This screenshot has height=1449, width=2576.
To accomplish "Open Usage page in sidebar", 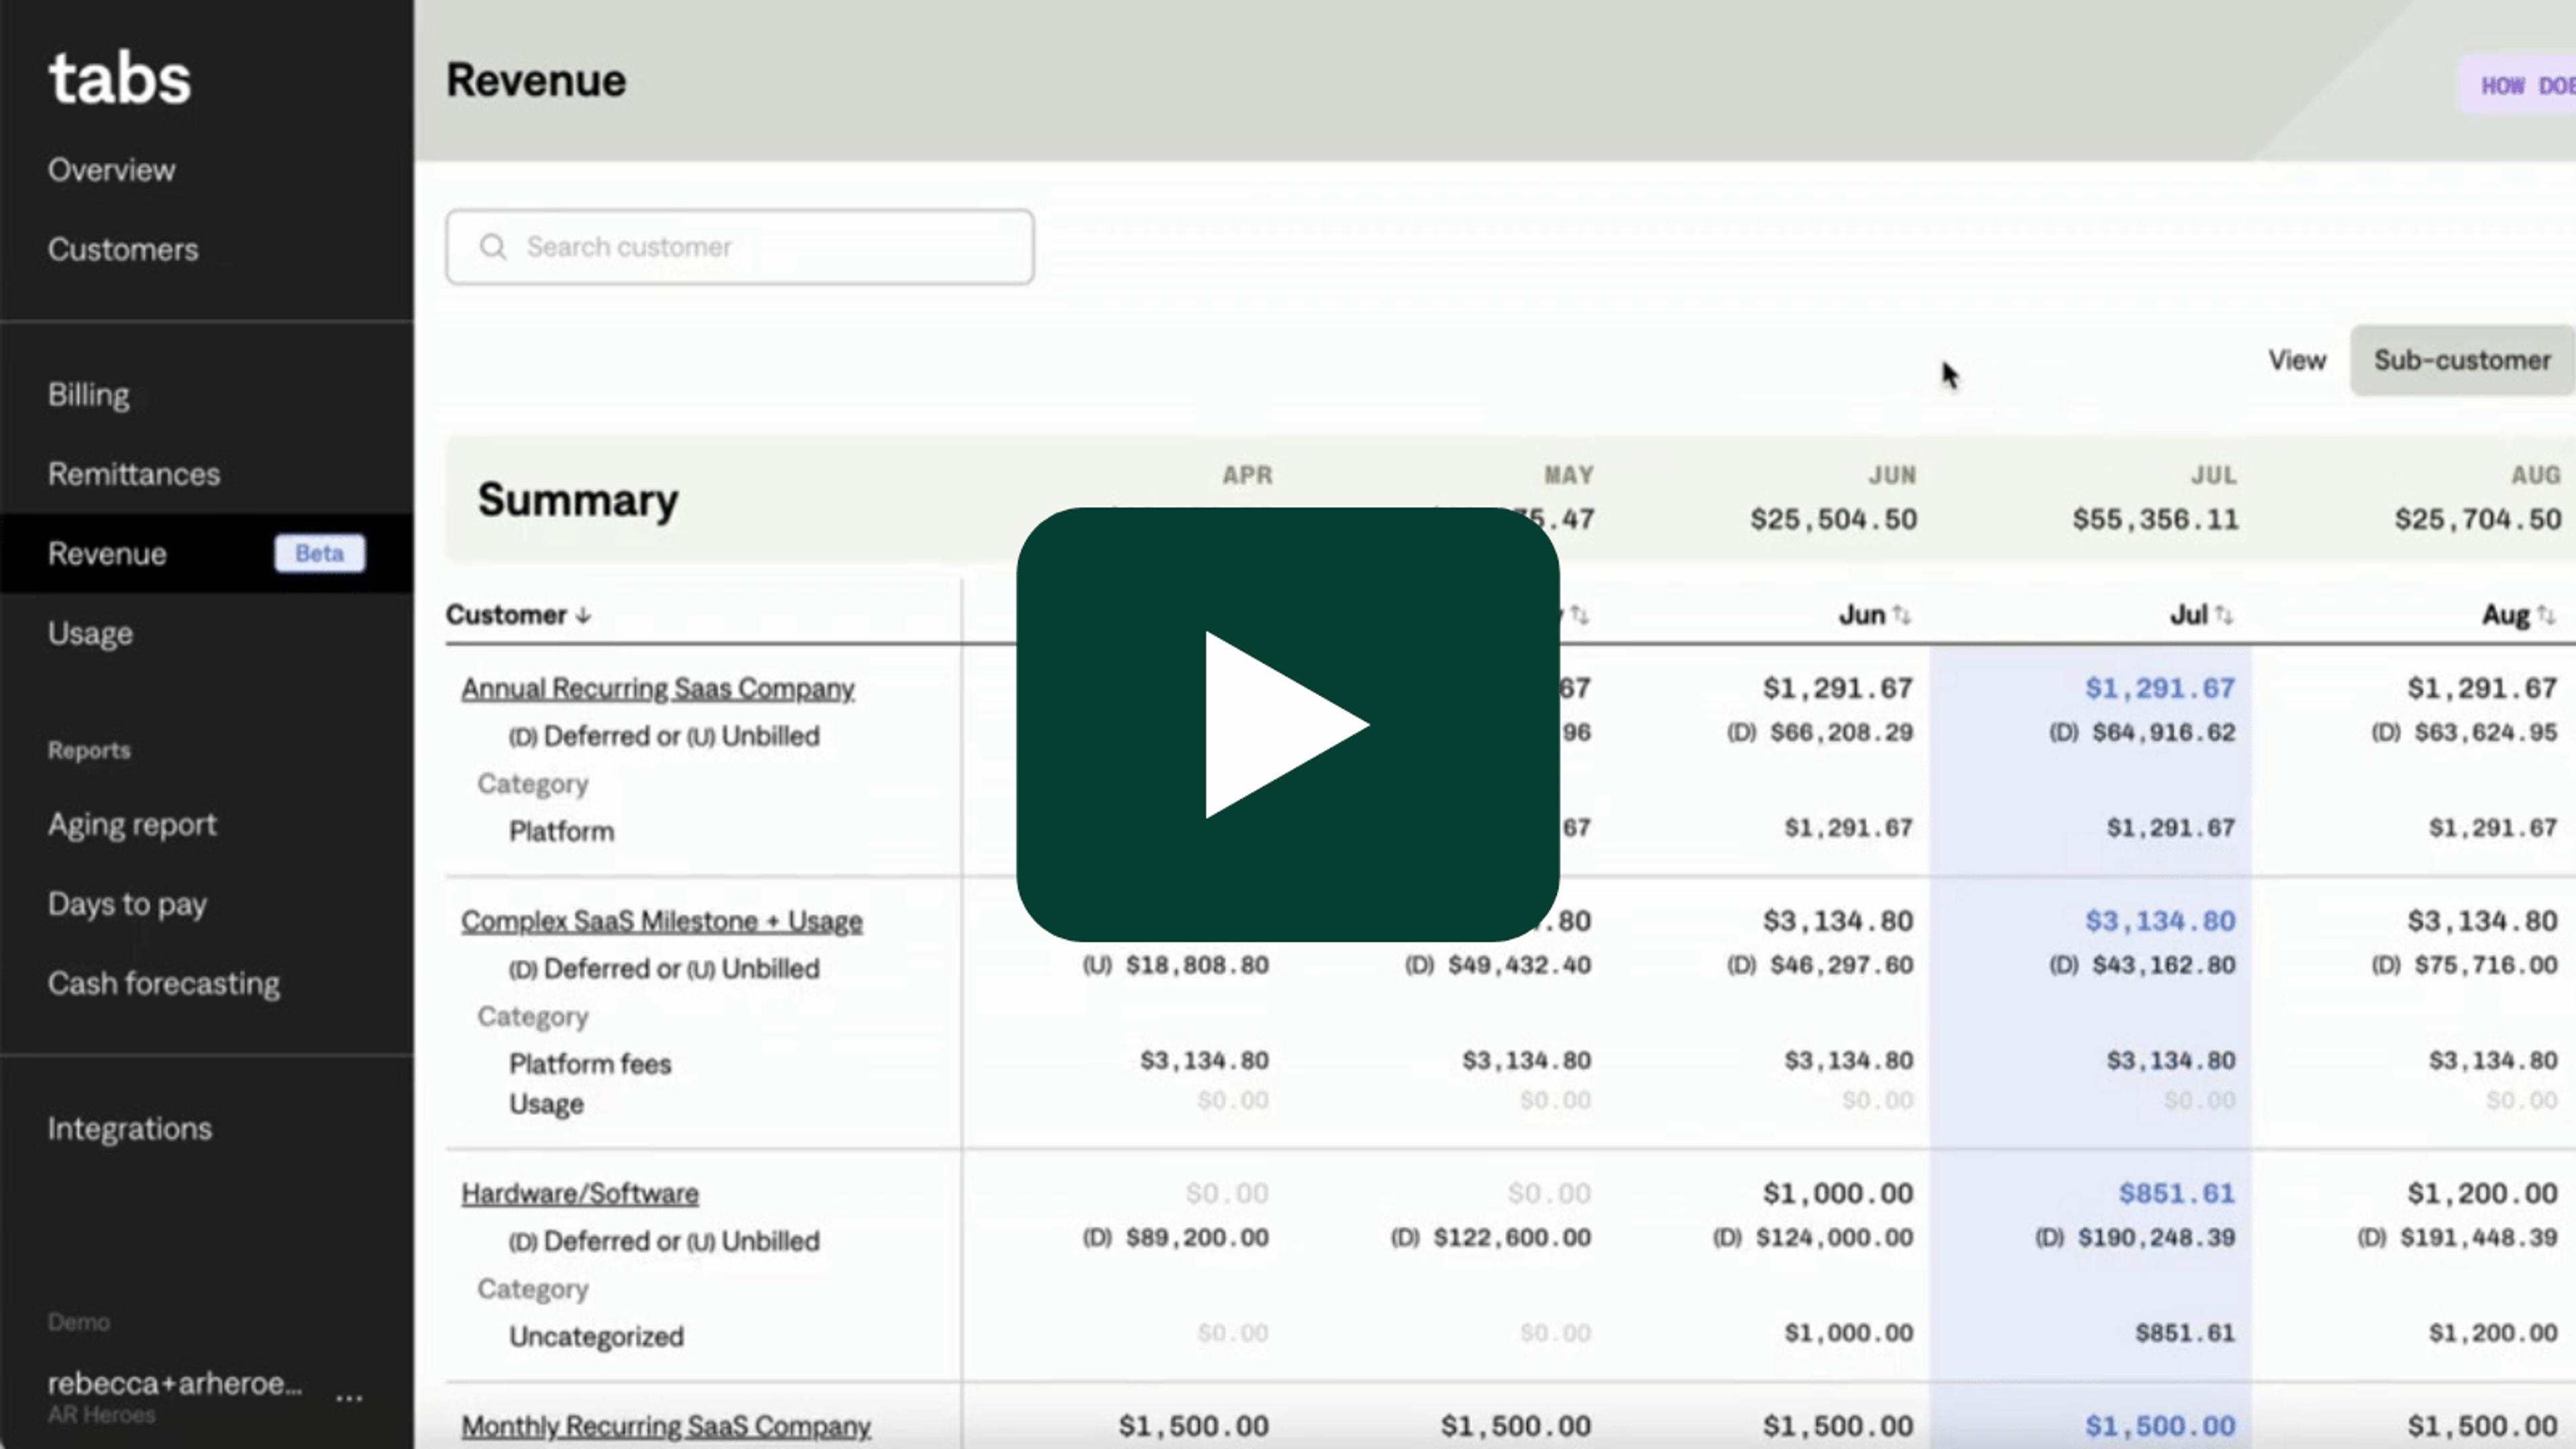I will point(90,634).
